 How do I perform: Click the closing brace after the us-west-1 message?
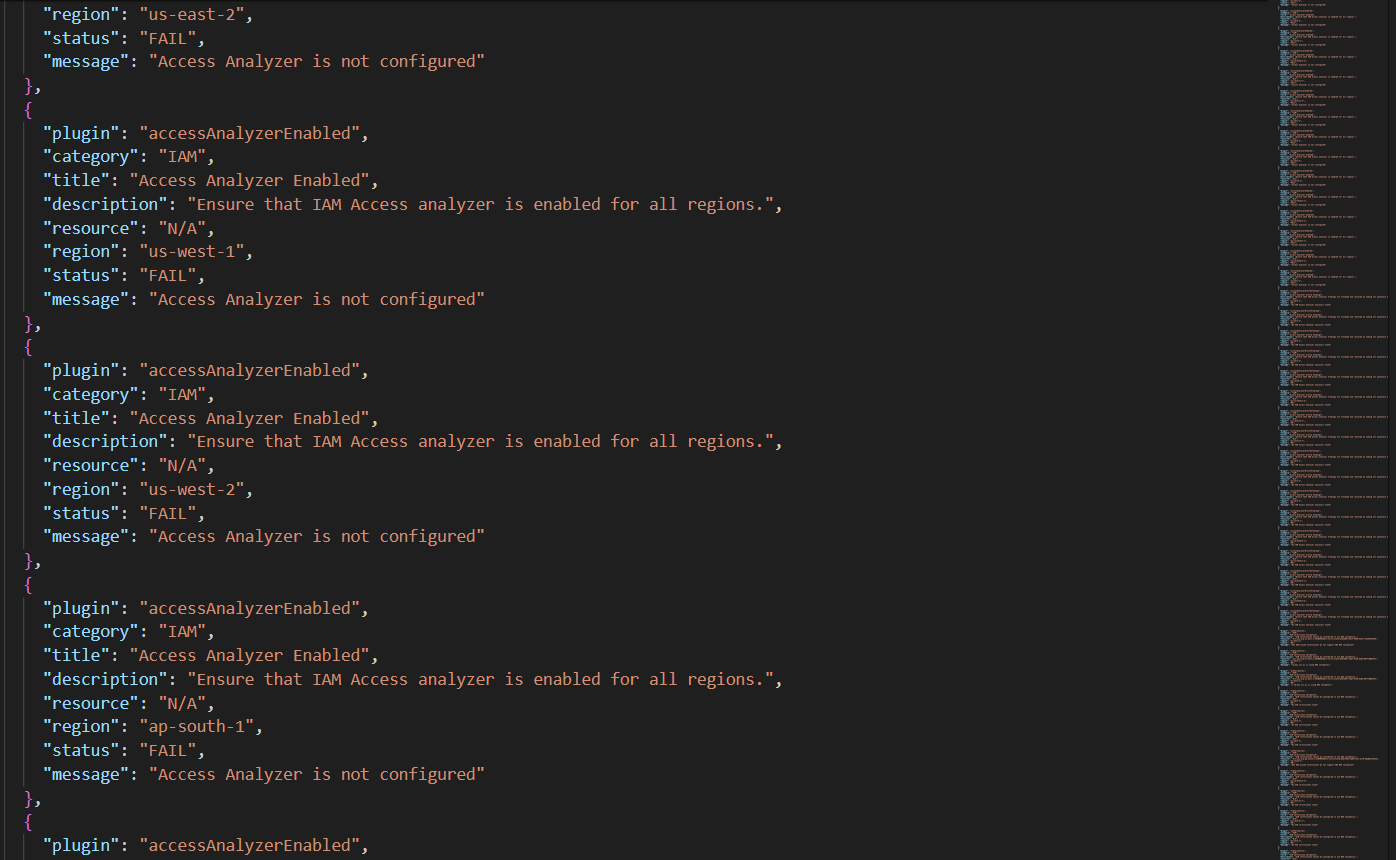(29, 323)
